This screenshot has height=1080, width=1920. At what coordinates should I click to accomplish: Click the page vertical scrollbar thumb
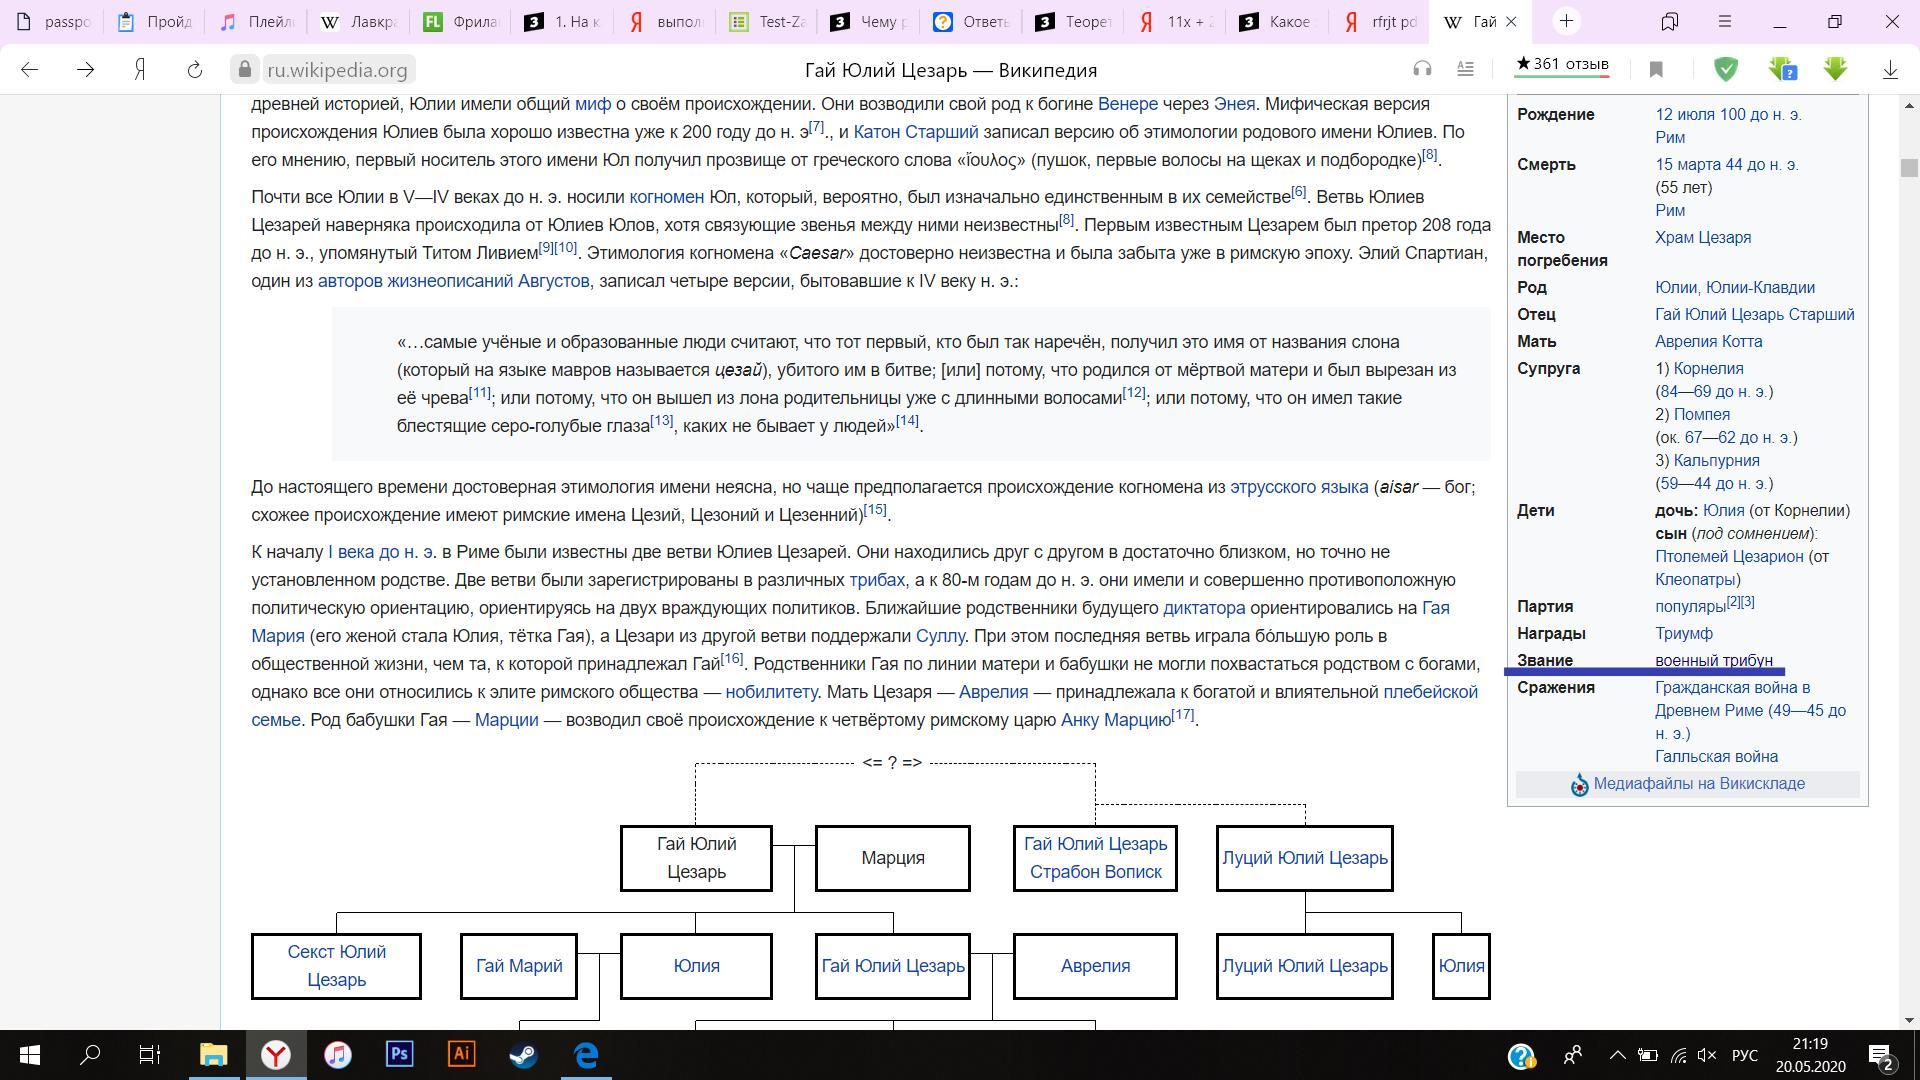click(x=1909, y=168)
